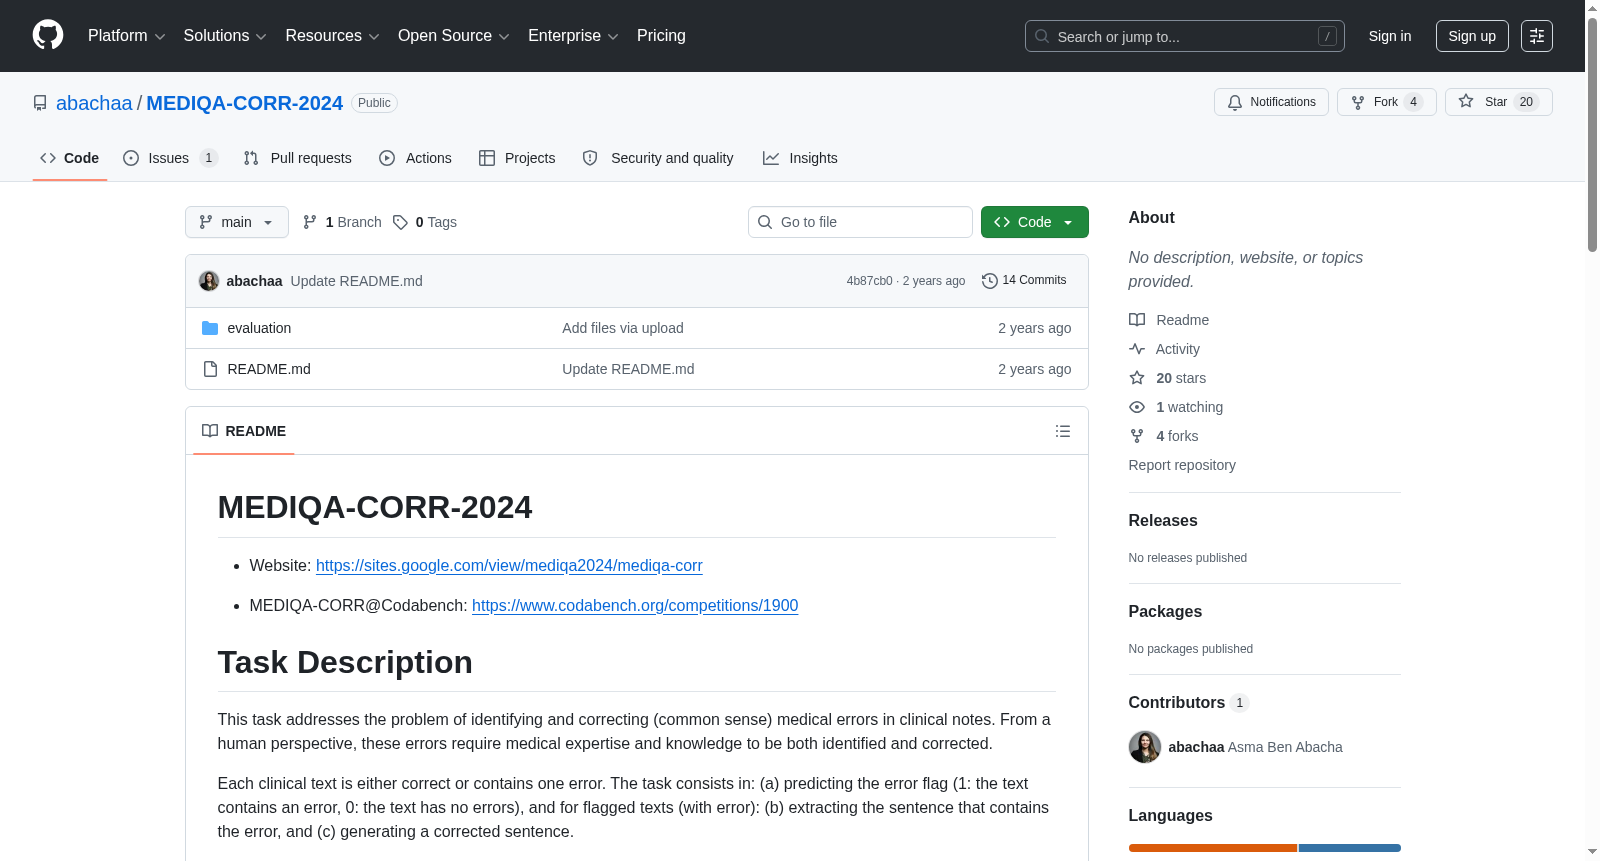Click the commit history clock icon
This screenshot has height=861, width=1600.
990,281
